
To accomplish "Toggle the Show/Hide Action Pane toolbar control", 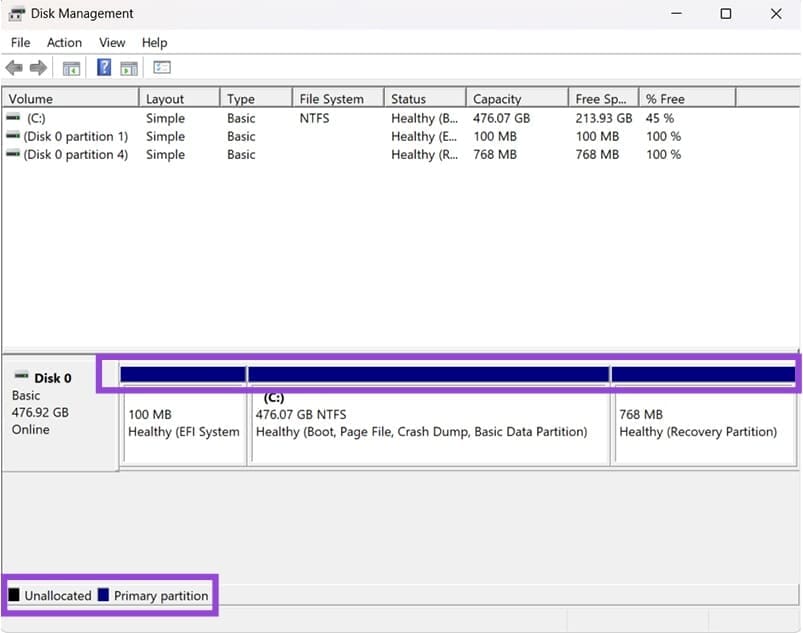I will click(129, 68).
